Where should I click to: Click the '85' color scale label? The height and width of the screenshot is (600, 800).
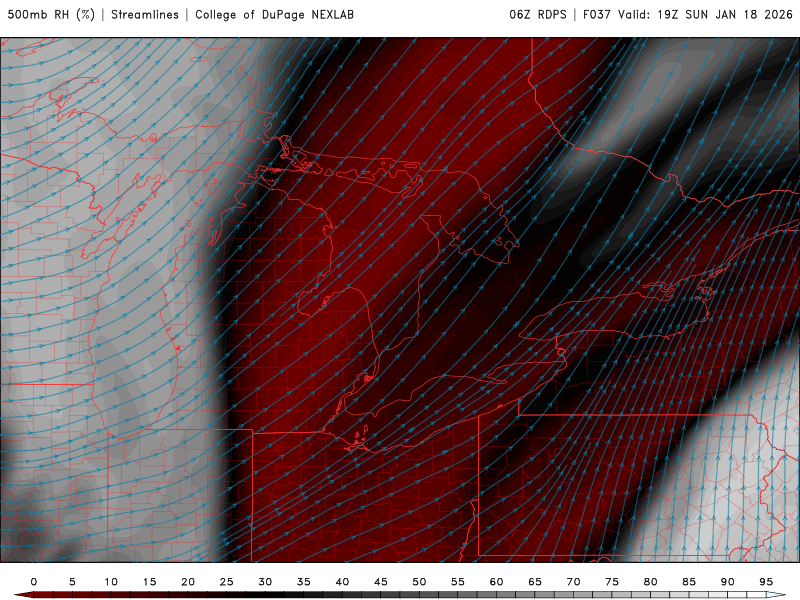point(689,582)
